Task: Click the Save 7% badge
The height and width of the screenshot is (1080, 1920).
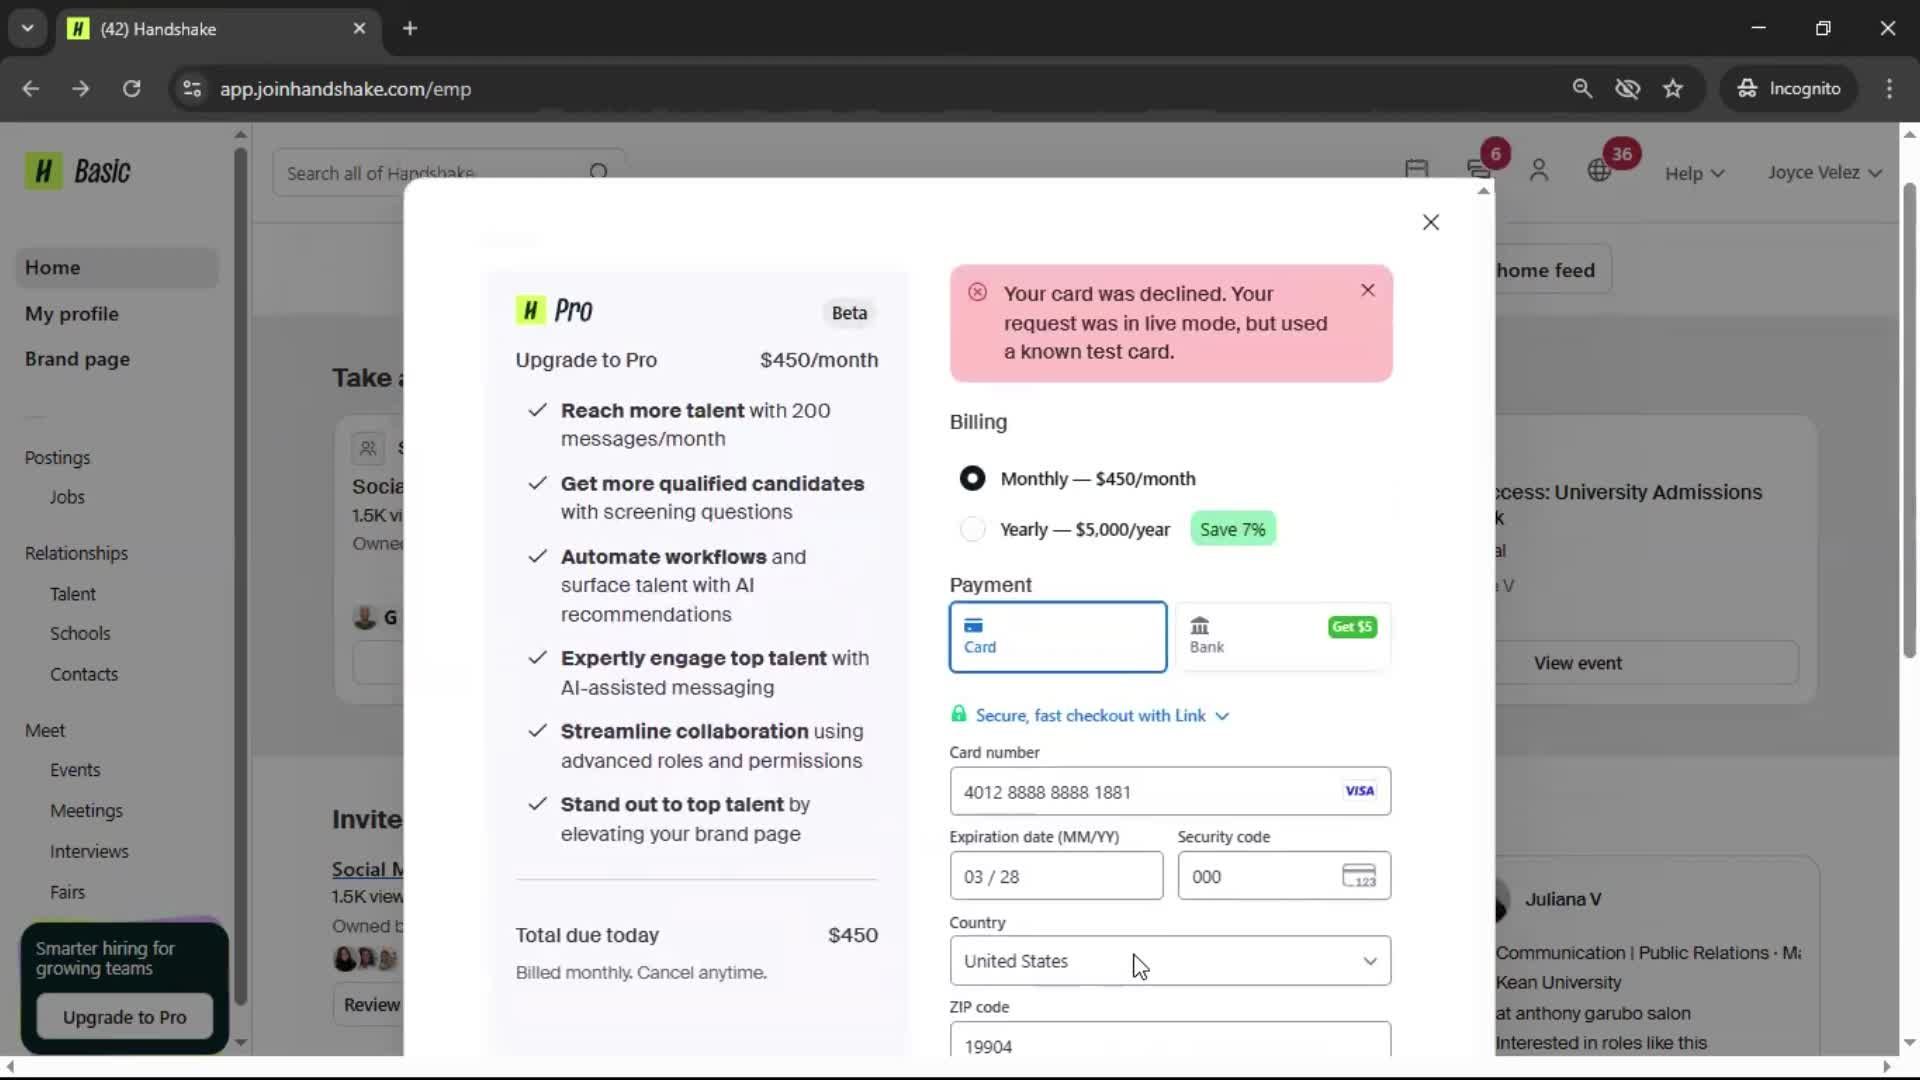Action: coord(1233,529)
